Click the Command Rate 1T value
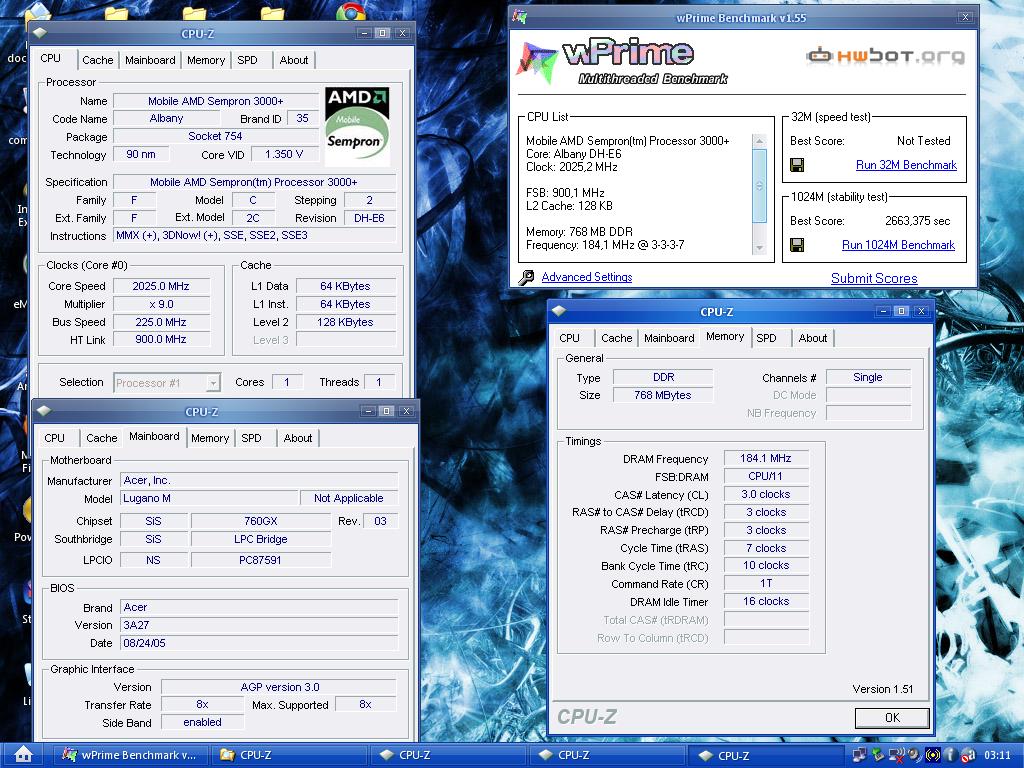1024x768 pixels. [766, 583]
